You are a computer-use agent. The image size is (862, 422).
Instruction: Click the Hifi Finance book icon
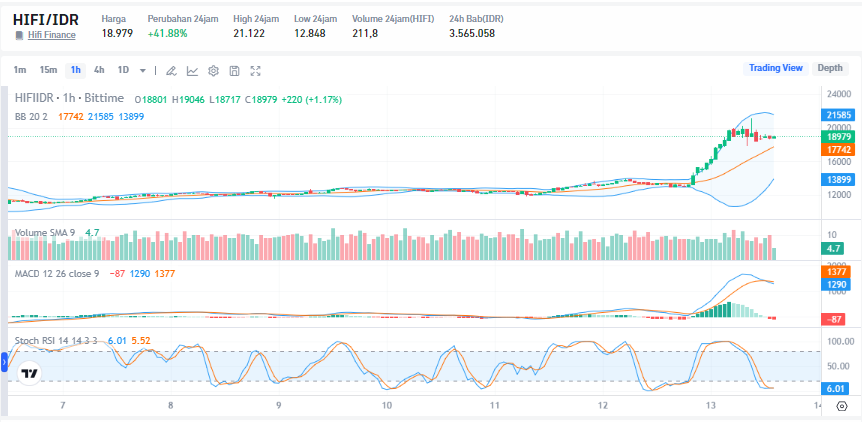[x=18, y=35]
